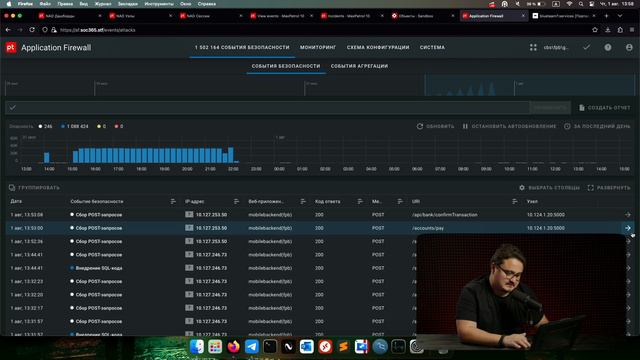
Task: Open the help question mark icon
Action: (608, 47)
